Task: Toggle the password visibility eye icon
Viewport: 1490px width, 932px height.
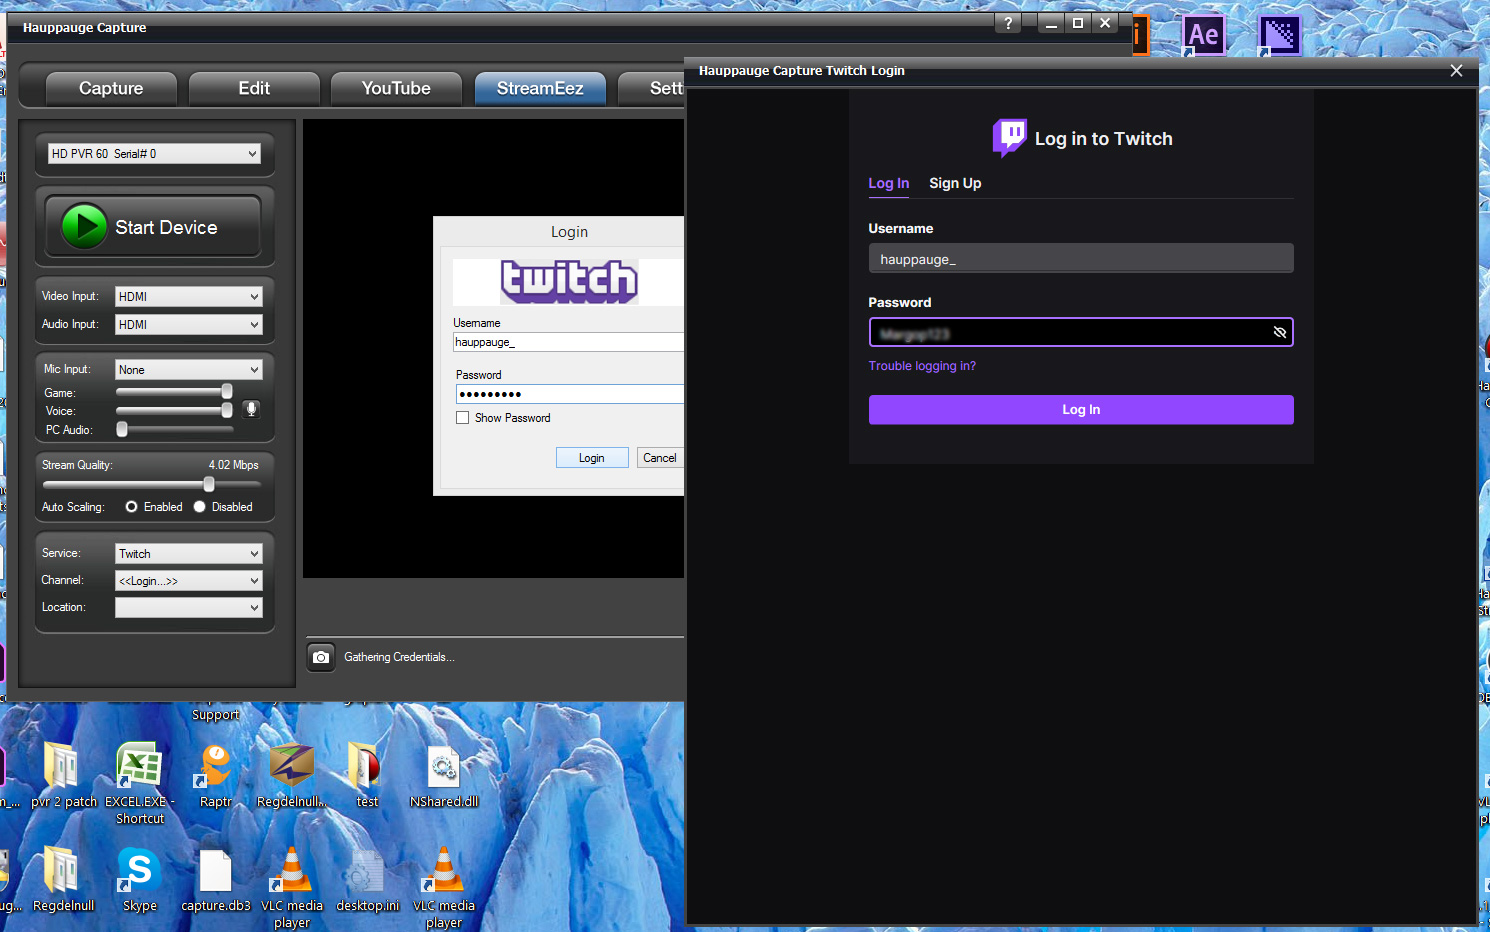Action: 1279,332
